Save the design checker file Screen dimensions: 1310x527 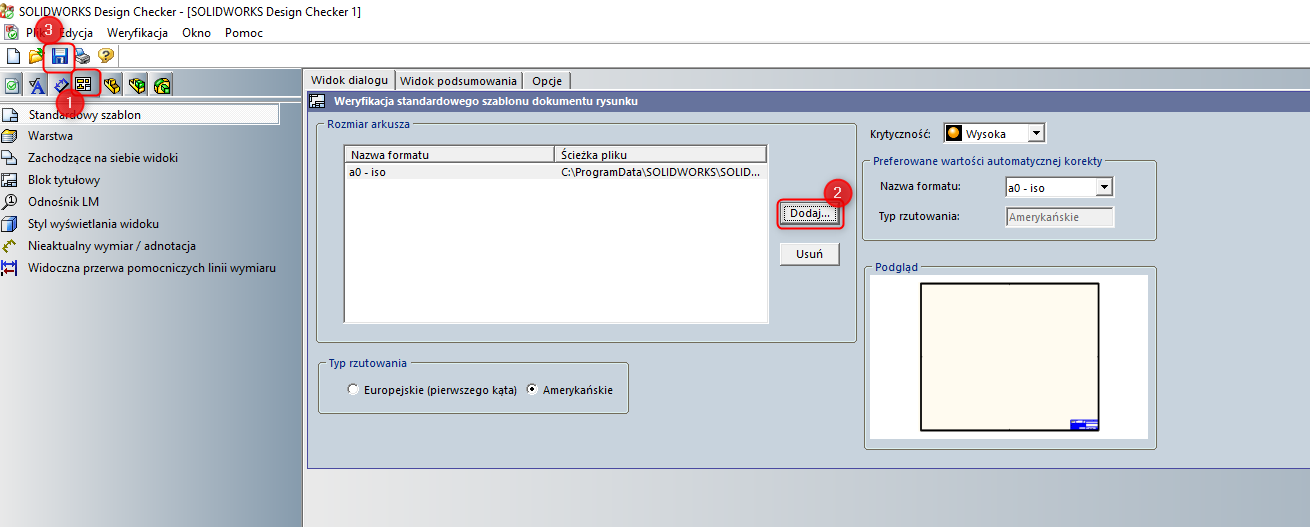(60, 56)
